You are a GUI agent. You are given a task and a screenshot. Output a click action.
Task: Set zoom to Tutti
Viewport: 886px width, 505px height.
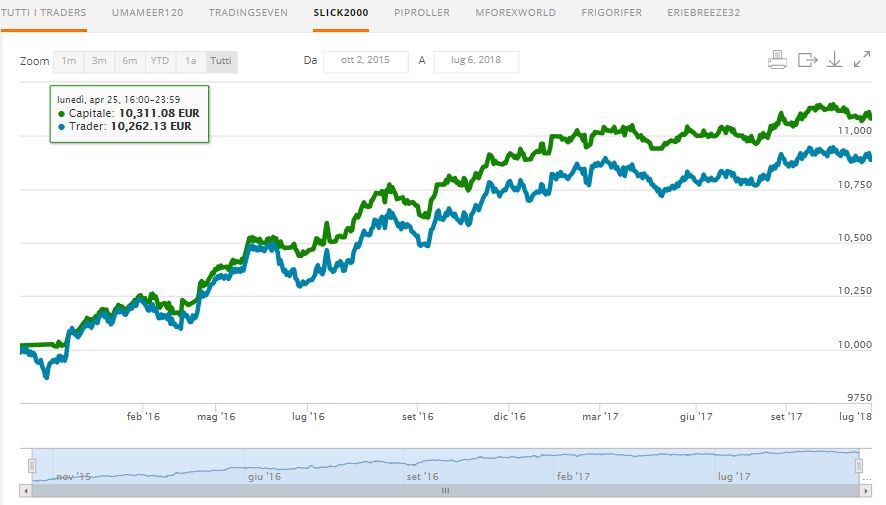pyautogui.click(x=221, y=61)
